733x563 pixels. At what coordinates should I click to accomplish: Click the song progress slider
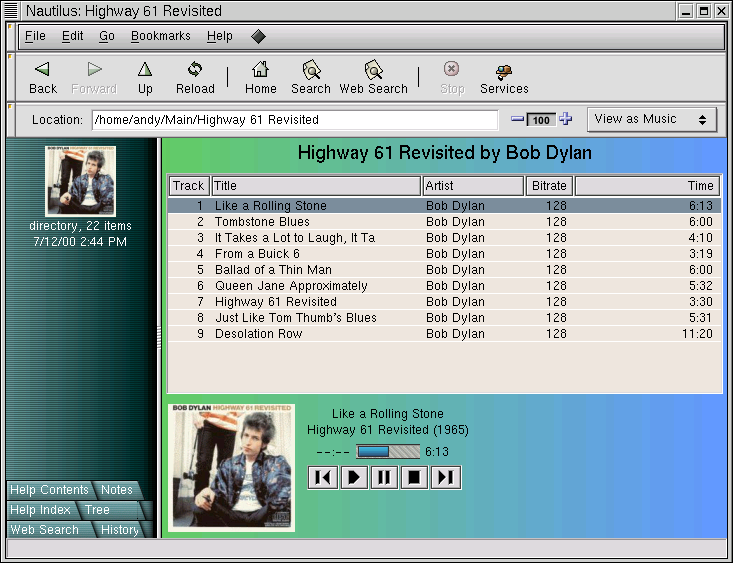[x=388, y=452]
